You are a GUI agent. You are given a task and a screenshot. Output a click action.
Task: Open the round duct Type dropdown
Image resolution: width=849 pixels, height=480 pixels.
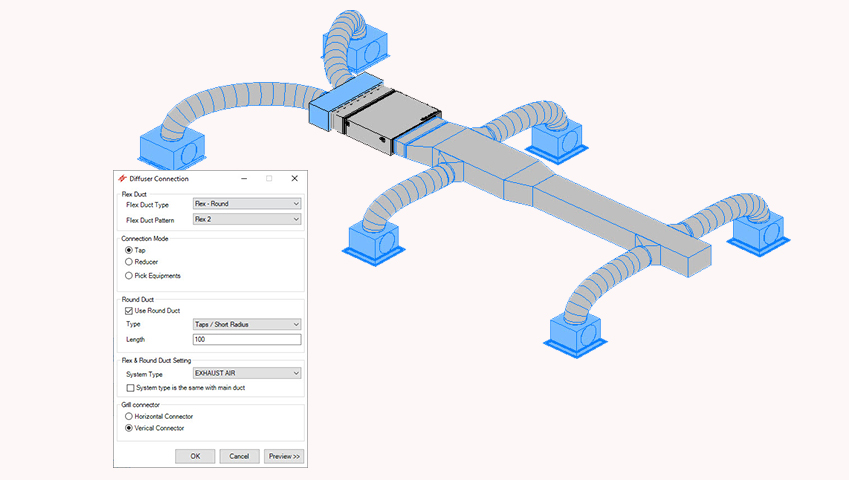[247, 324]
